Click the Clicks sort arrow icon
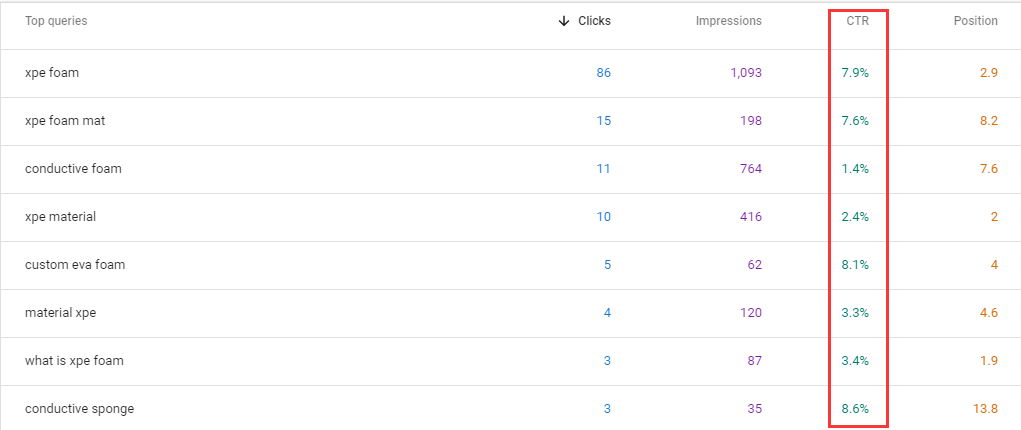The height and width of the screenshot is (430, 1021). 564,21
